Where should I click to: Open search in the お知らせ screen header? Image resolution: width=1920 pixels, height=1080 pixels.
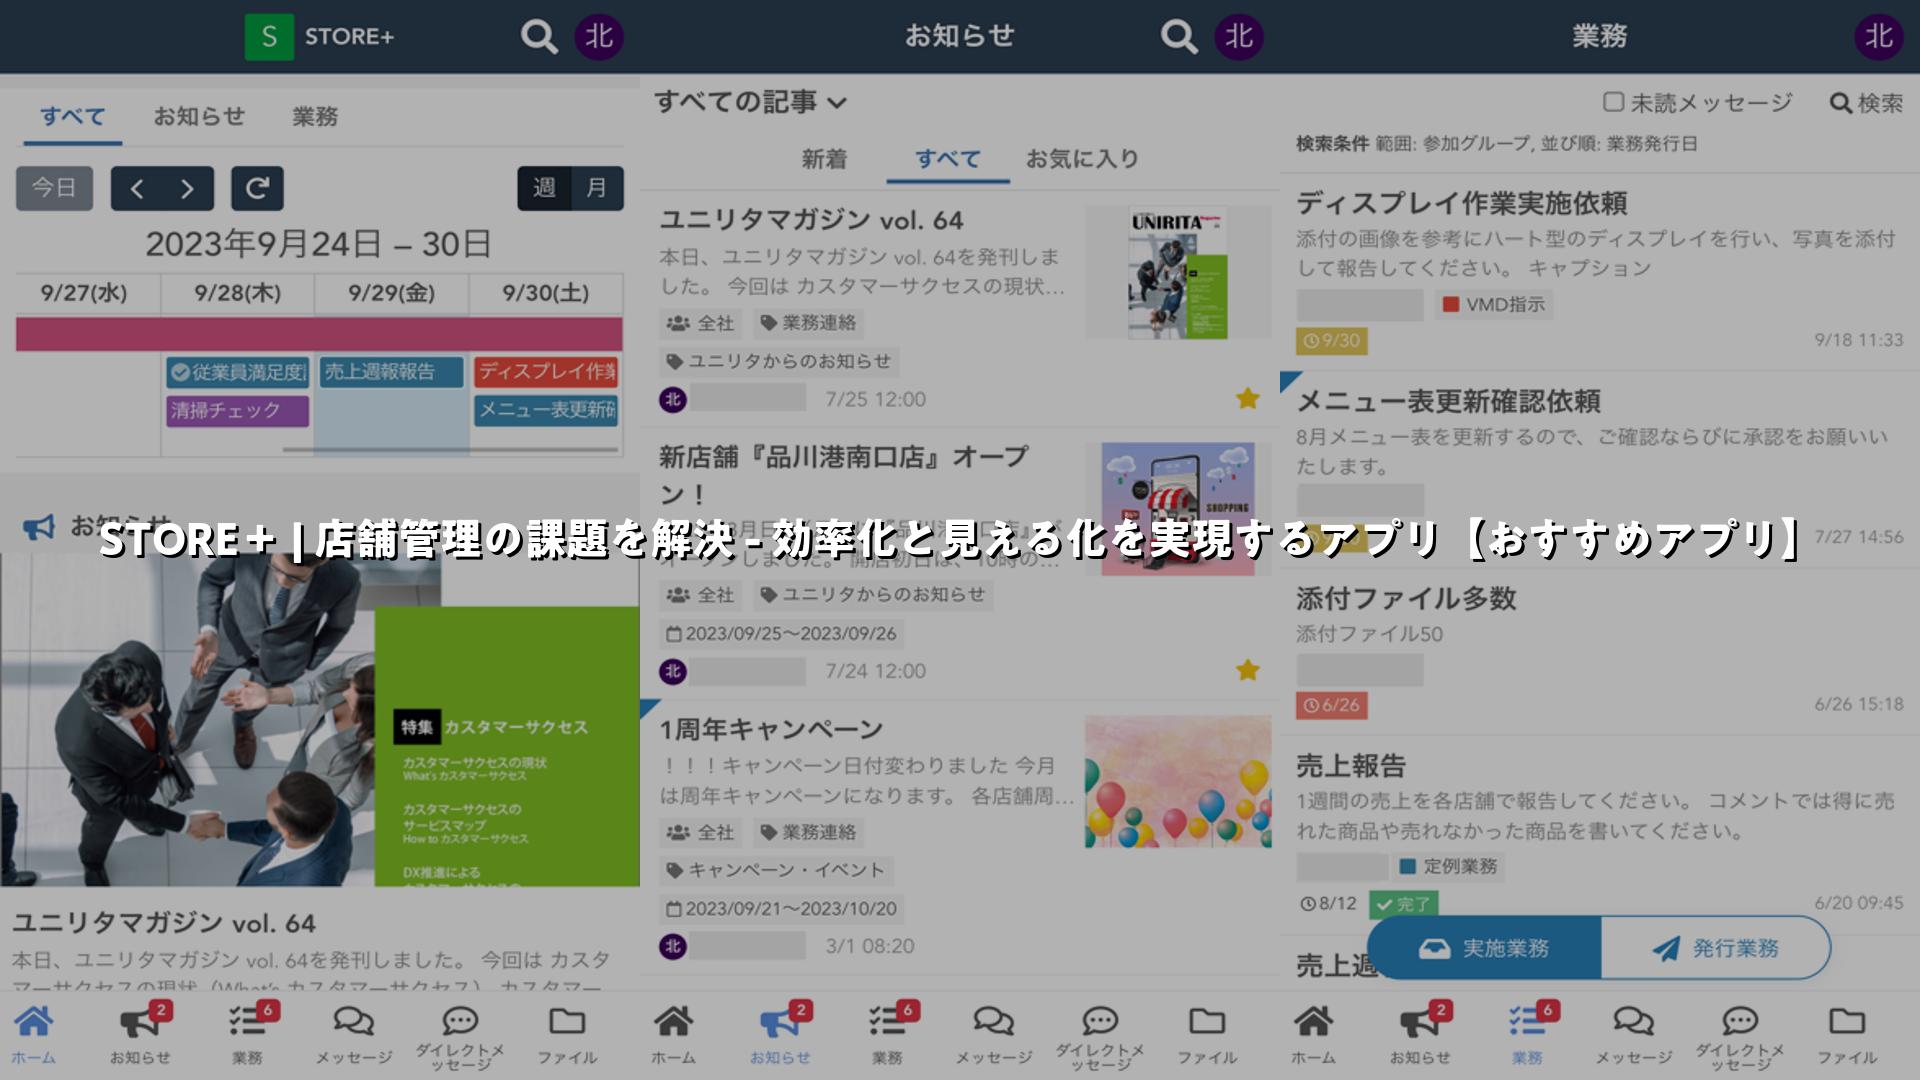click(x=1179, y=37)
